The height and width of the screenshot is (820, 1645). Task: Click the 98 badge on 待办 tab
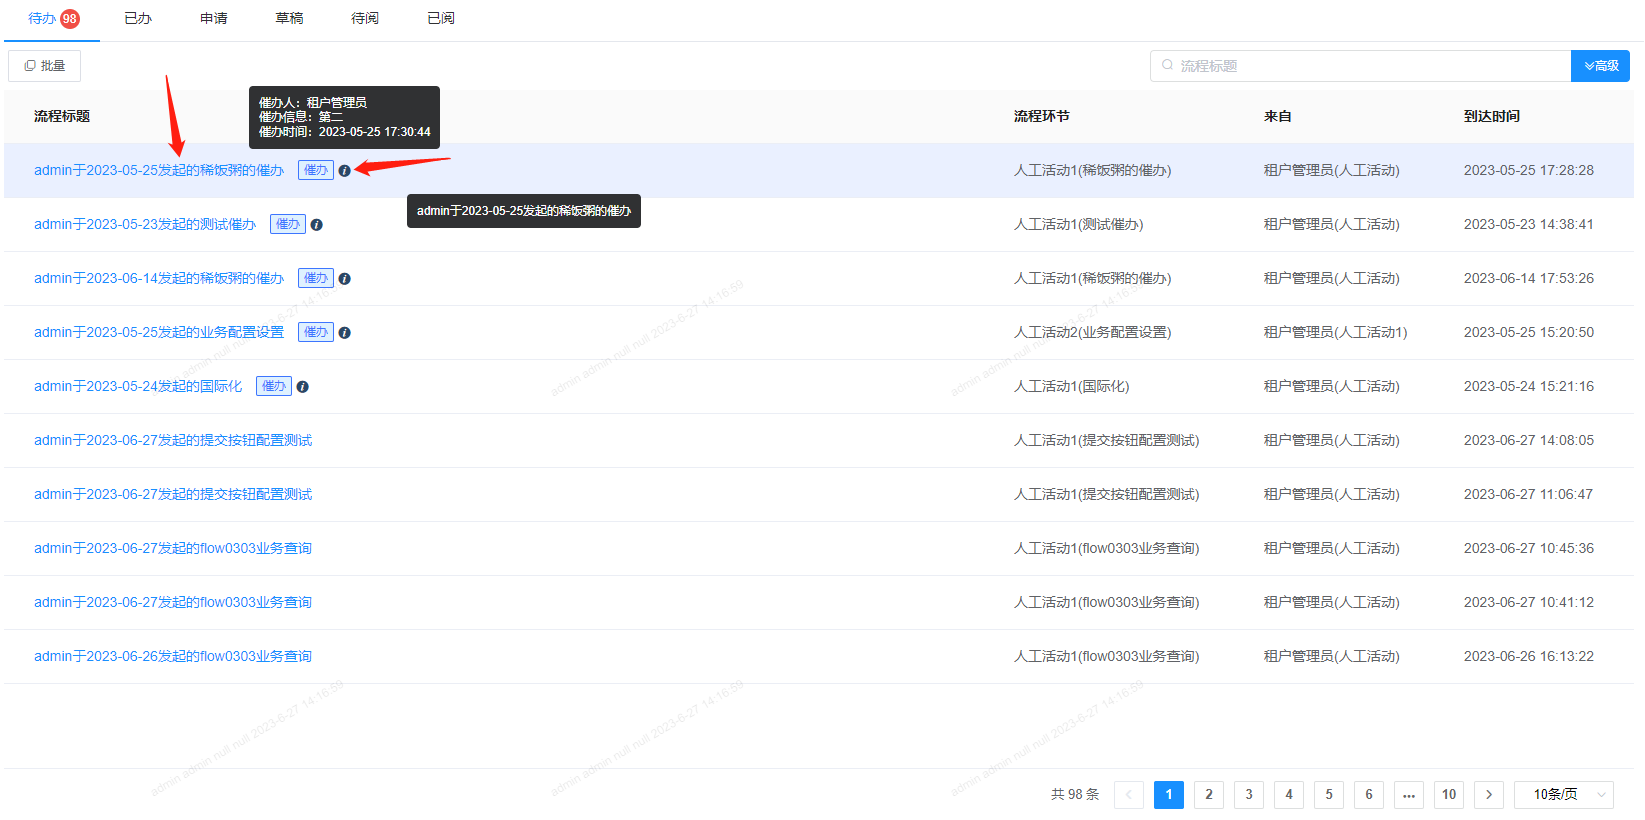tap(70, 19)
